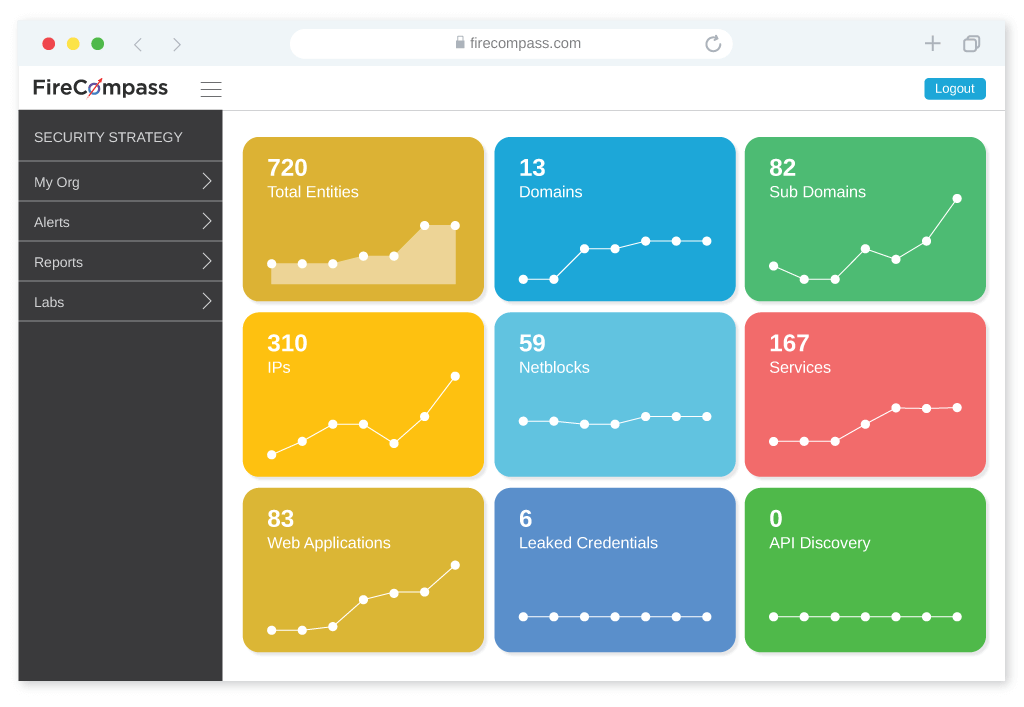1024x707 pixels.
Task: Open the 13 Domains card
Action: coord(615,219)
